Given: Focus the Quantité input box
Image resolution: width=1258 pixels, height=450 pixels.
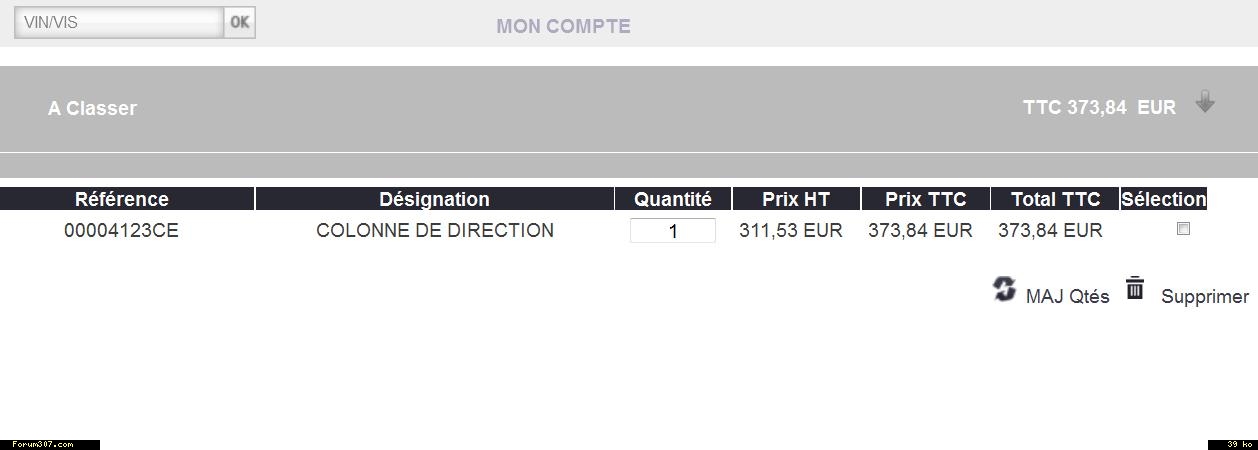Looking at the screenshot, I should pos(672,231).
